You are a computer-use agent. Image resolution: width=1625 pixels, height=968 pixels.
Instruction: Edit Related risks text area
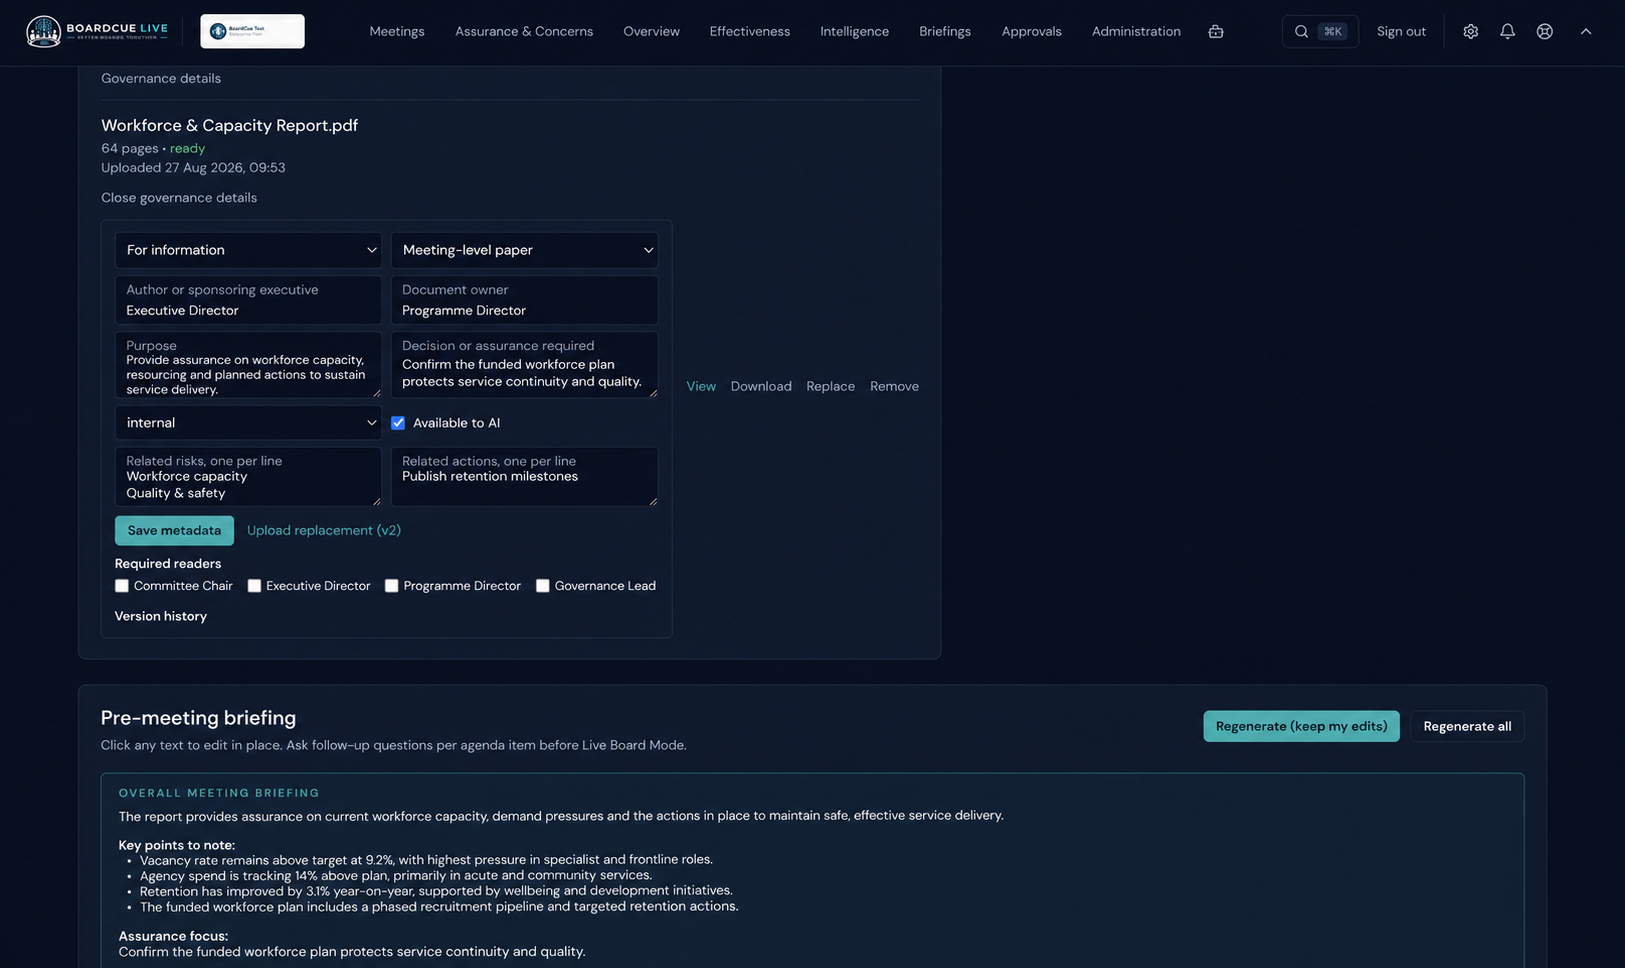click(248, 476)
